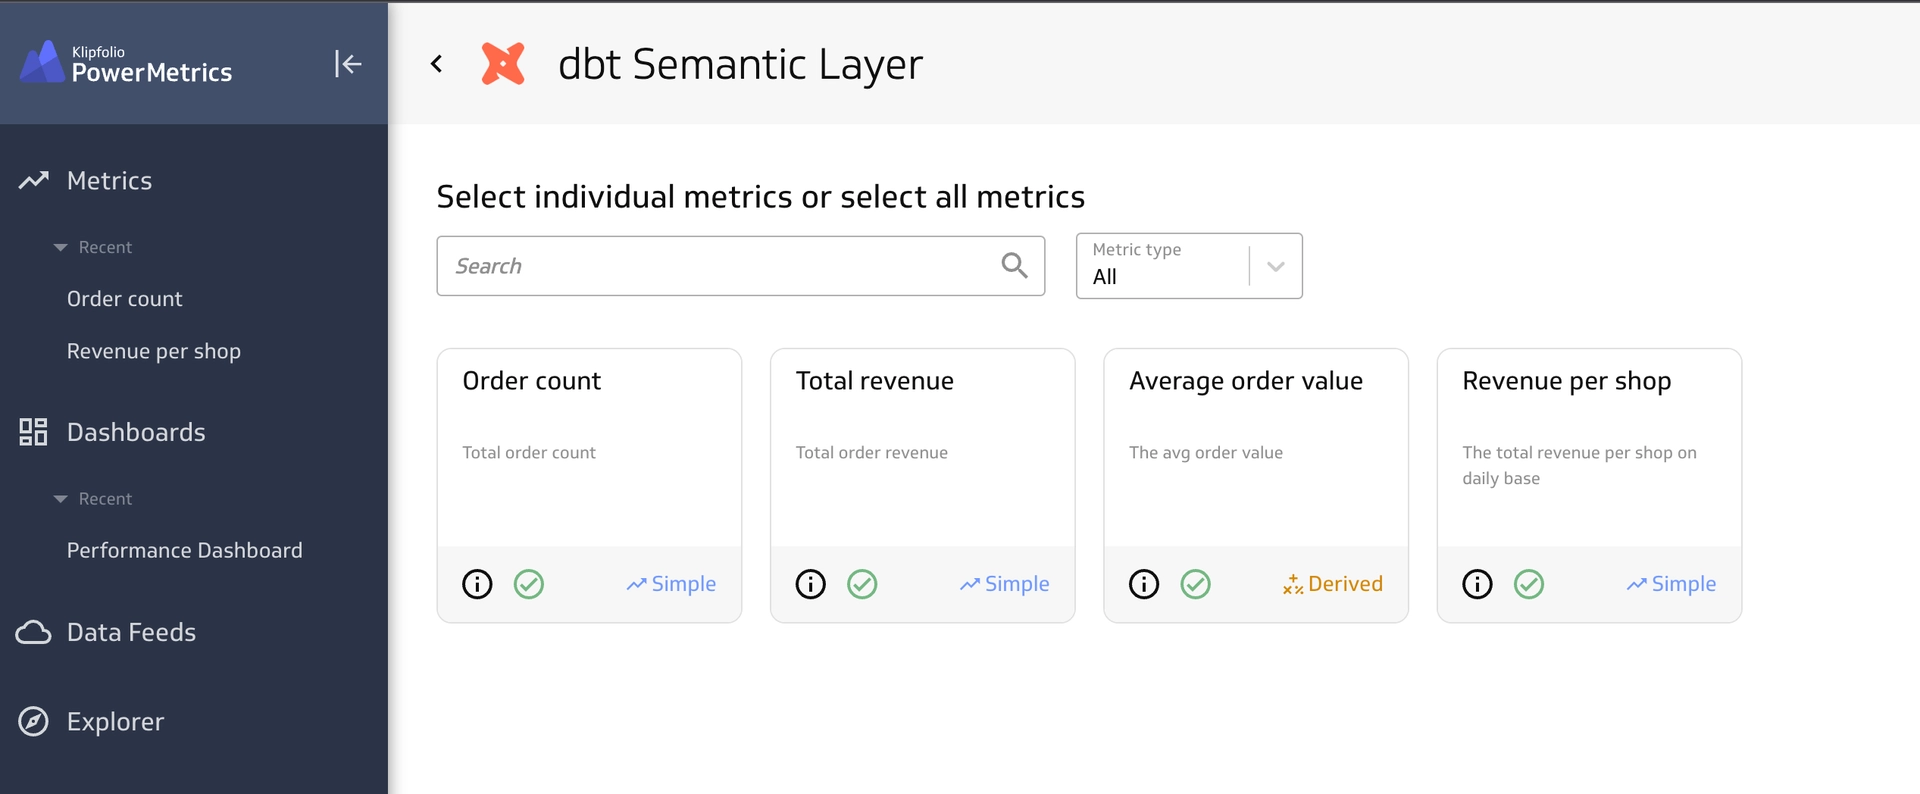This screenshot has height=794, width=1920.
Task: Click the Data Feeds cloud icon
Action: [34, 632]
